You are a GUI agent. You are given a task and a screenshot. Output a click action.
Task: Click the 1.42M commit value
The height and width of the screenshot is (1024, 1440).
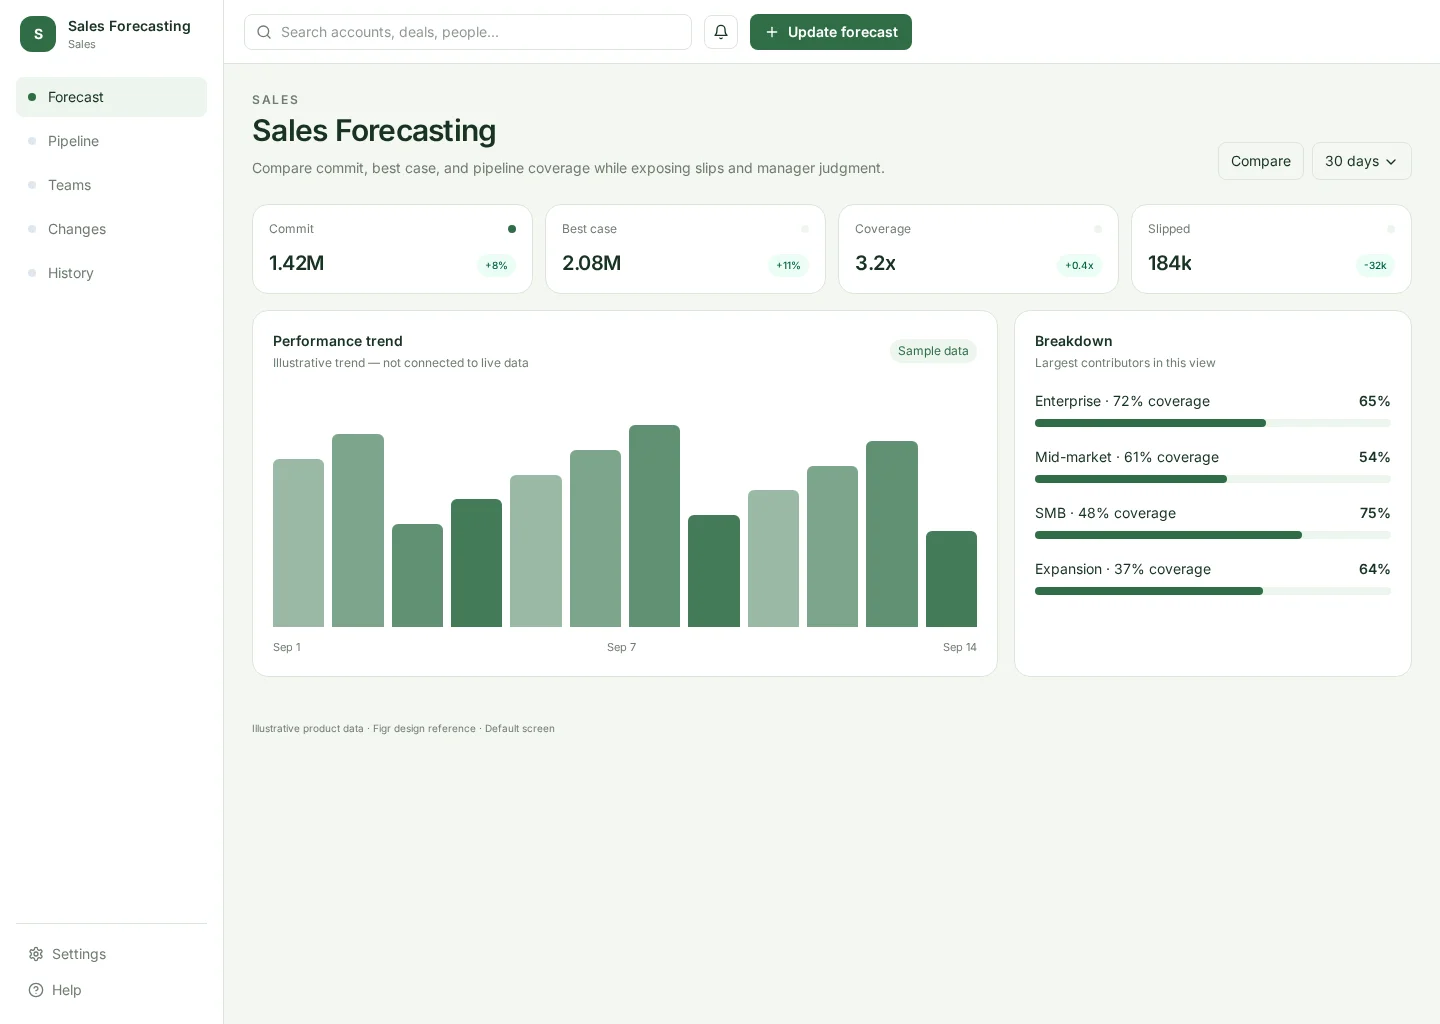tap(296, 263)
